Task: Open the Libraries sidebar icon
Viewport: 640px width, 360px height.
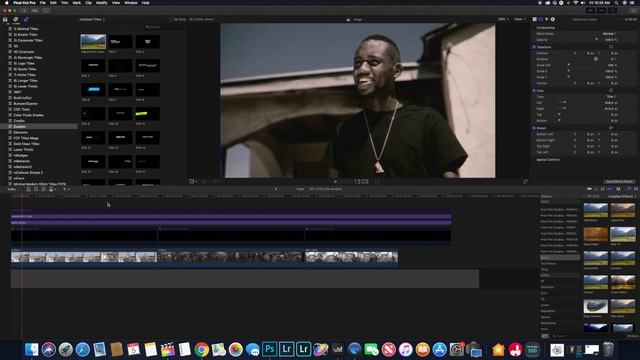Action: (x=5, y=19)
